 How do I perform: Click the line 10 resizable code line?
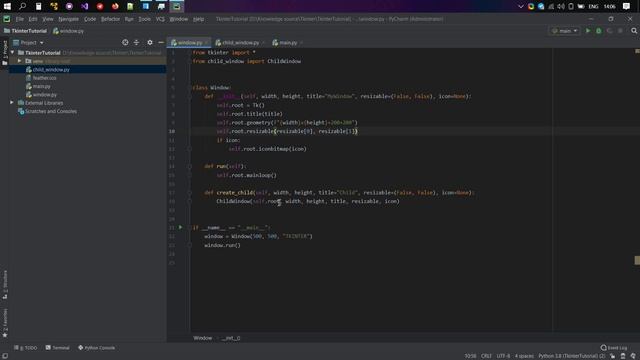tap(287, 131)
